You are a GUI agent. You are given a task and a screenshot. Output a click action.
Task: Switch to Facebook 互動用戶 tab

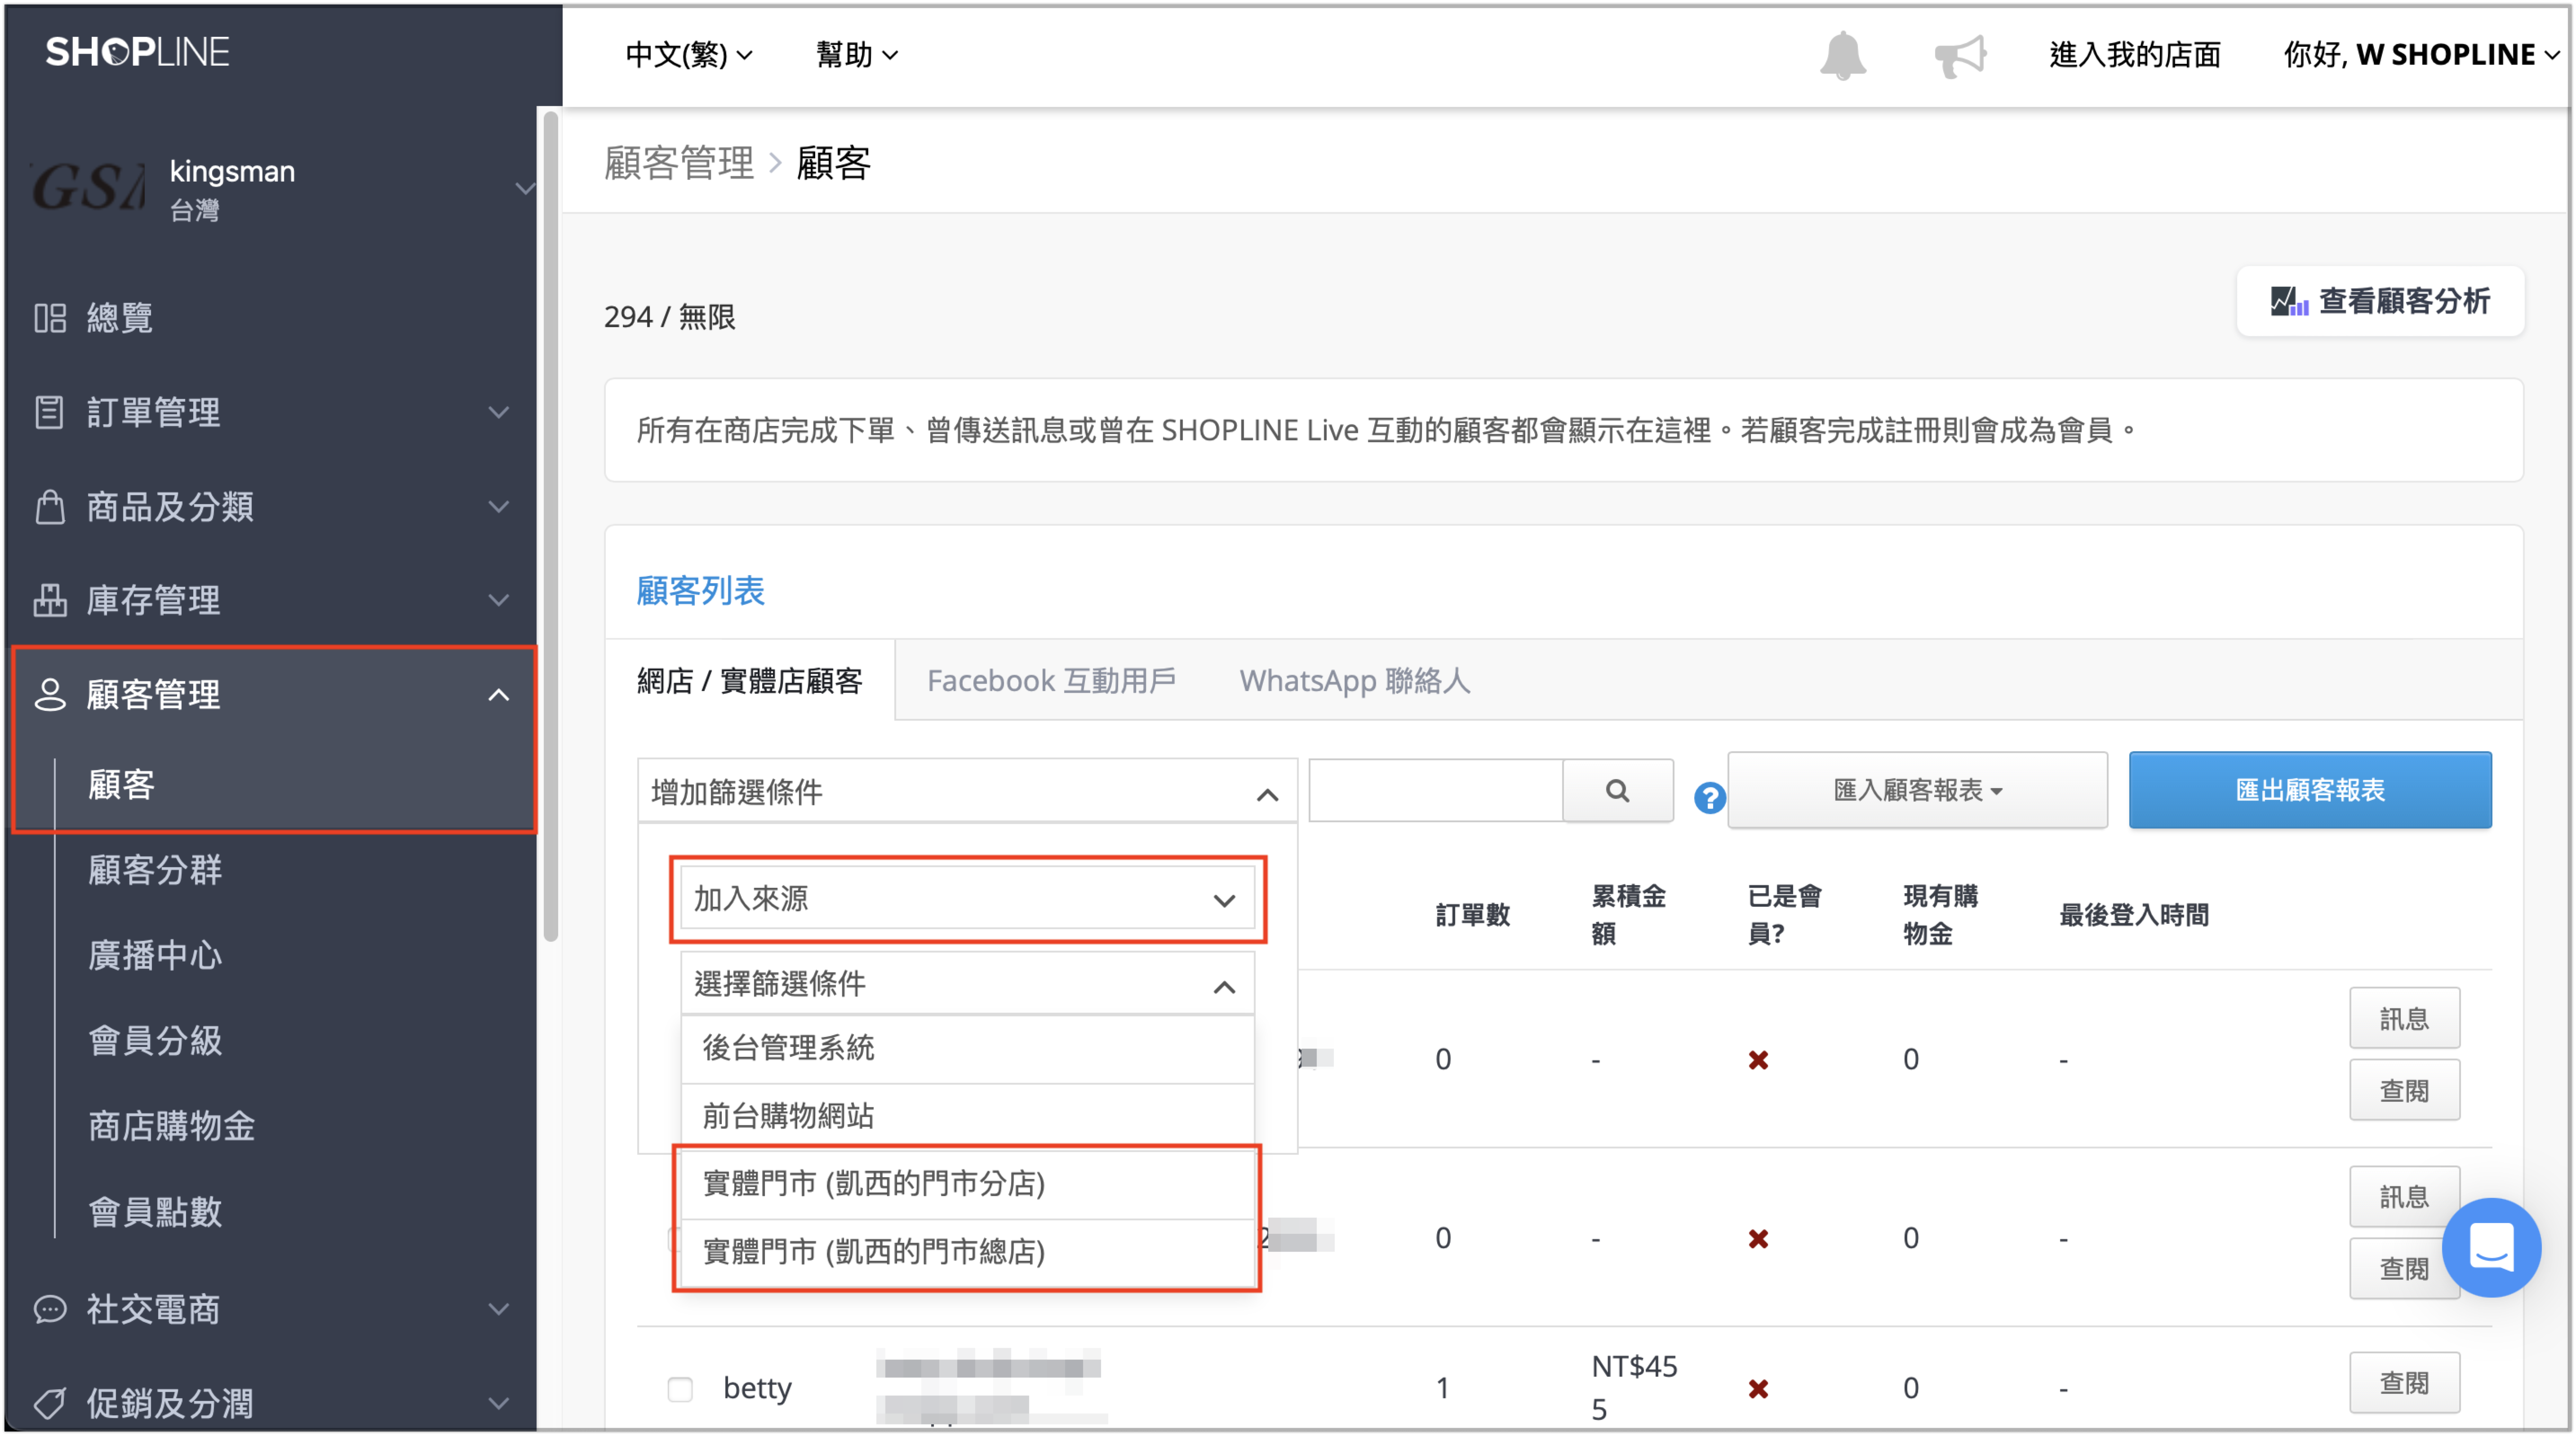click(1051, 681)
